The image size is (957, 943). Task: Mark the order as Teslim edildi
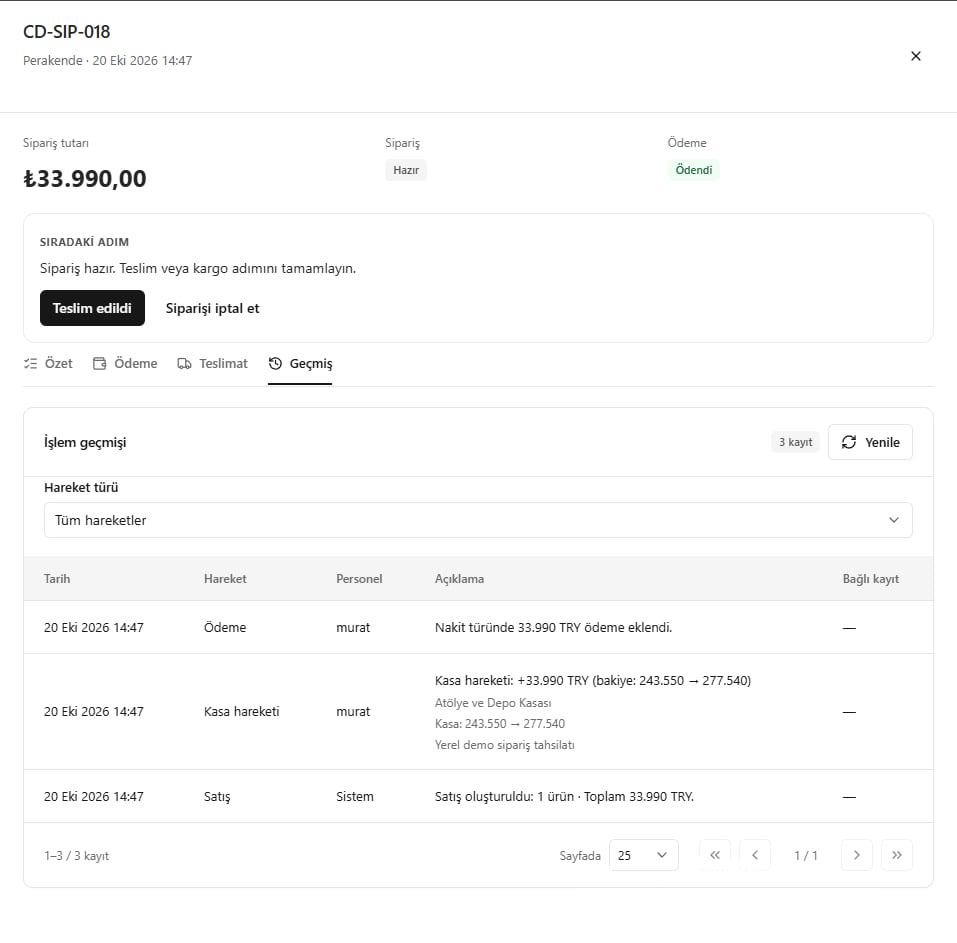[x=92, y=308]
